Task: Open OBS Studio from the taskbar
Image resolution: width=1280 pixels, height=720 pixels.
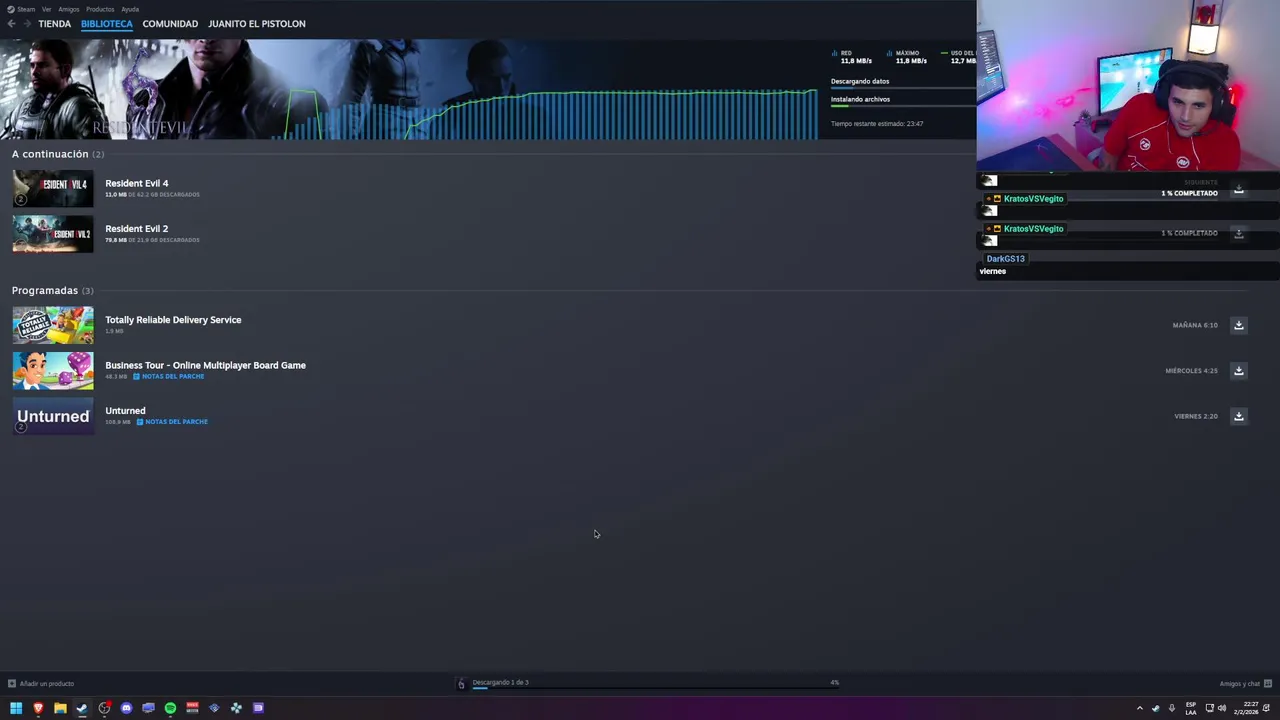Action: (x=104, y=708)
